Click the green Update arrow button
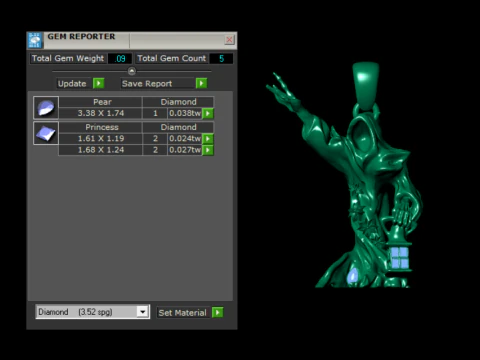The height and width of the screenshot is (360, 480). click(x=98, y=83)
